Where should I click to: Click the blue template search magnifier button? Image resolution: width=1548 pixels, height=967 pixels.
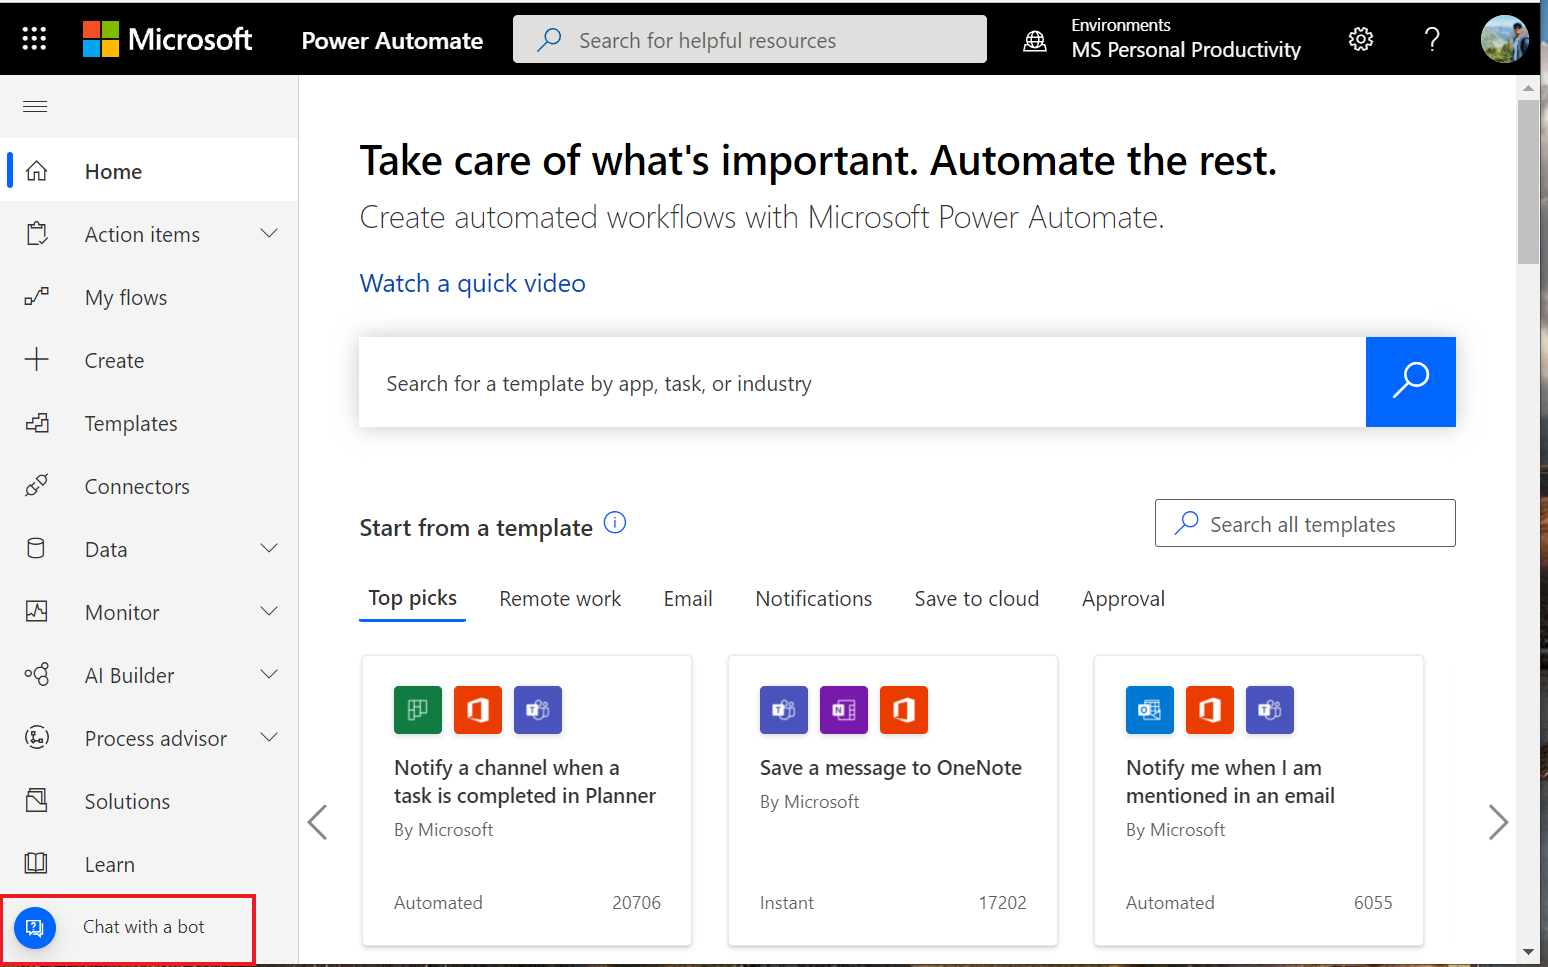(1411, 382)
